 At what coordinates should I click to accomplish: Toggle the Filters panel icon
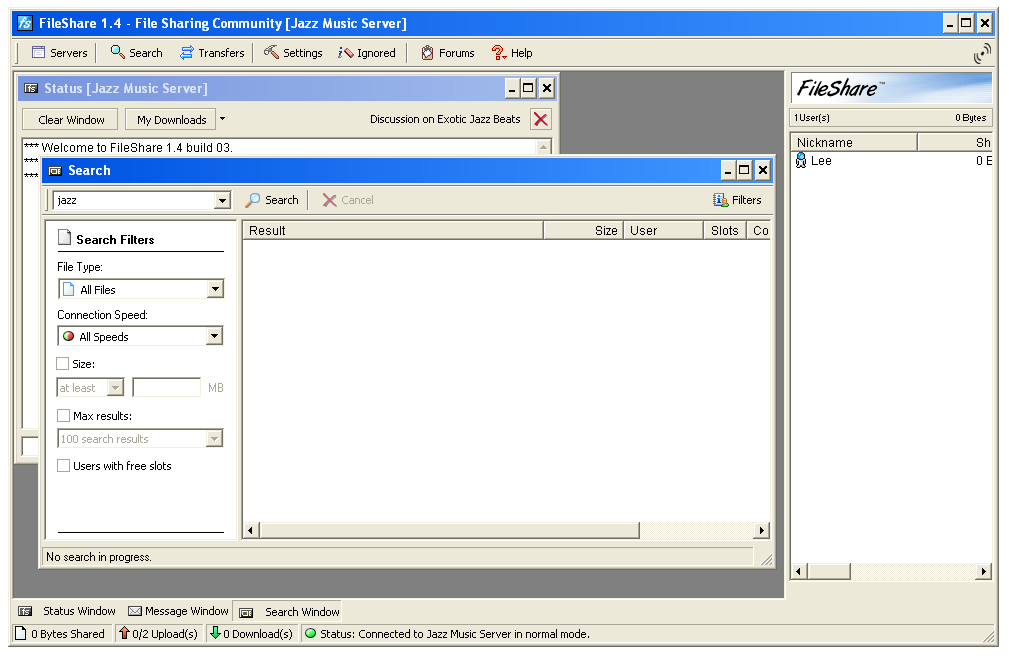[721, 200]
